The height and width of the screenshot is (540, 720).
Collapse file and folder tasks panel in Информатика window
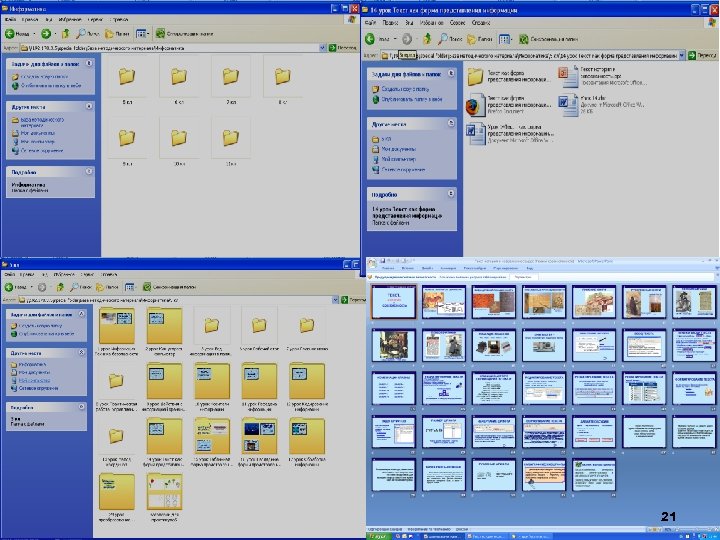89,63
